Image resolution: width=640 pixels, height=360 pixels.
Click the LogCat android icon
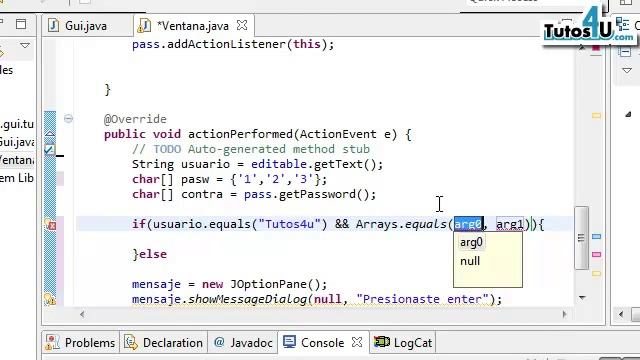pyautogui.click(x=382, y=342)
